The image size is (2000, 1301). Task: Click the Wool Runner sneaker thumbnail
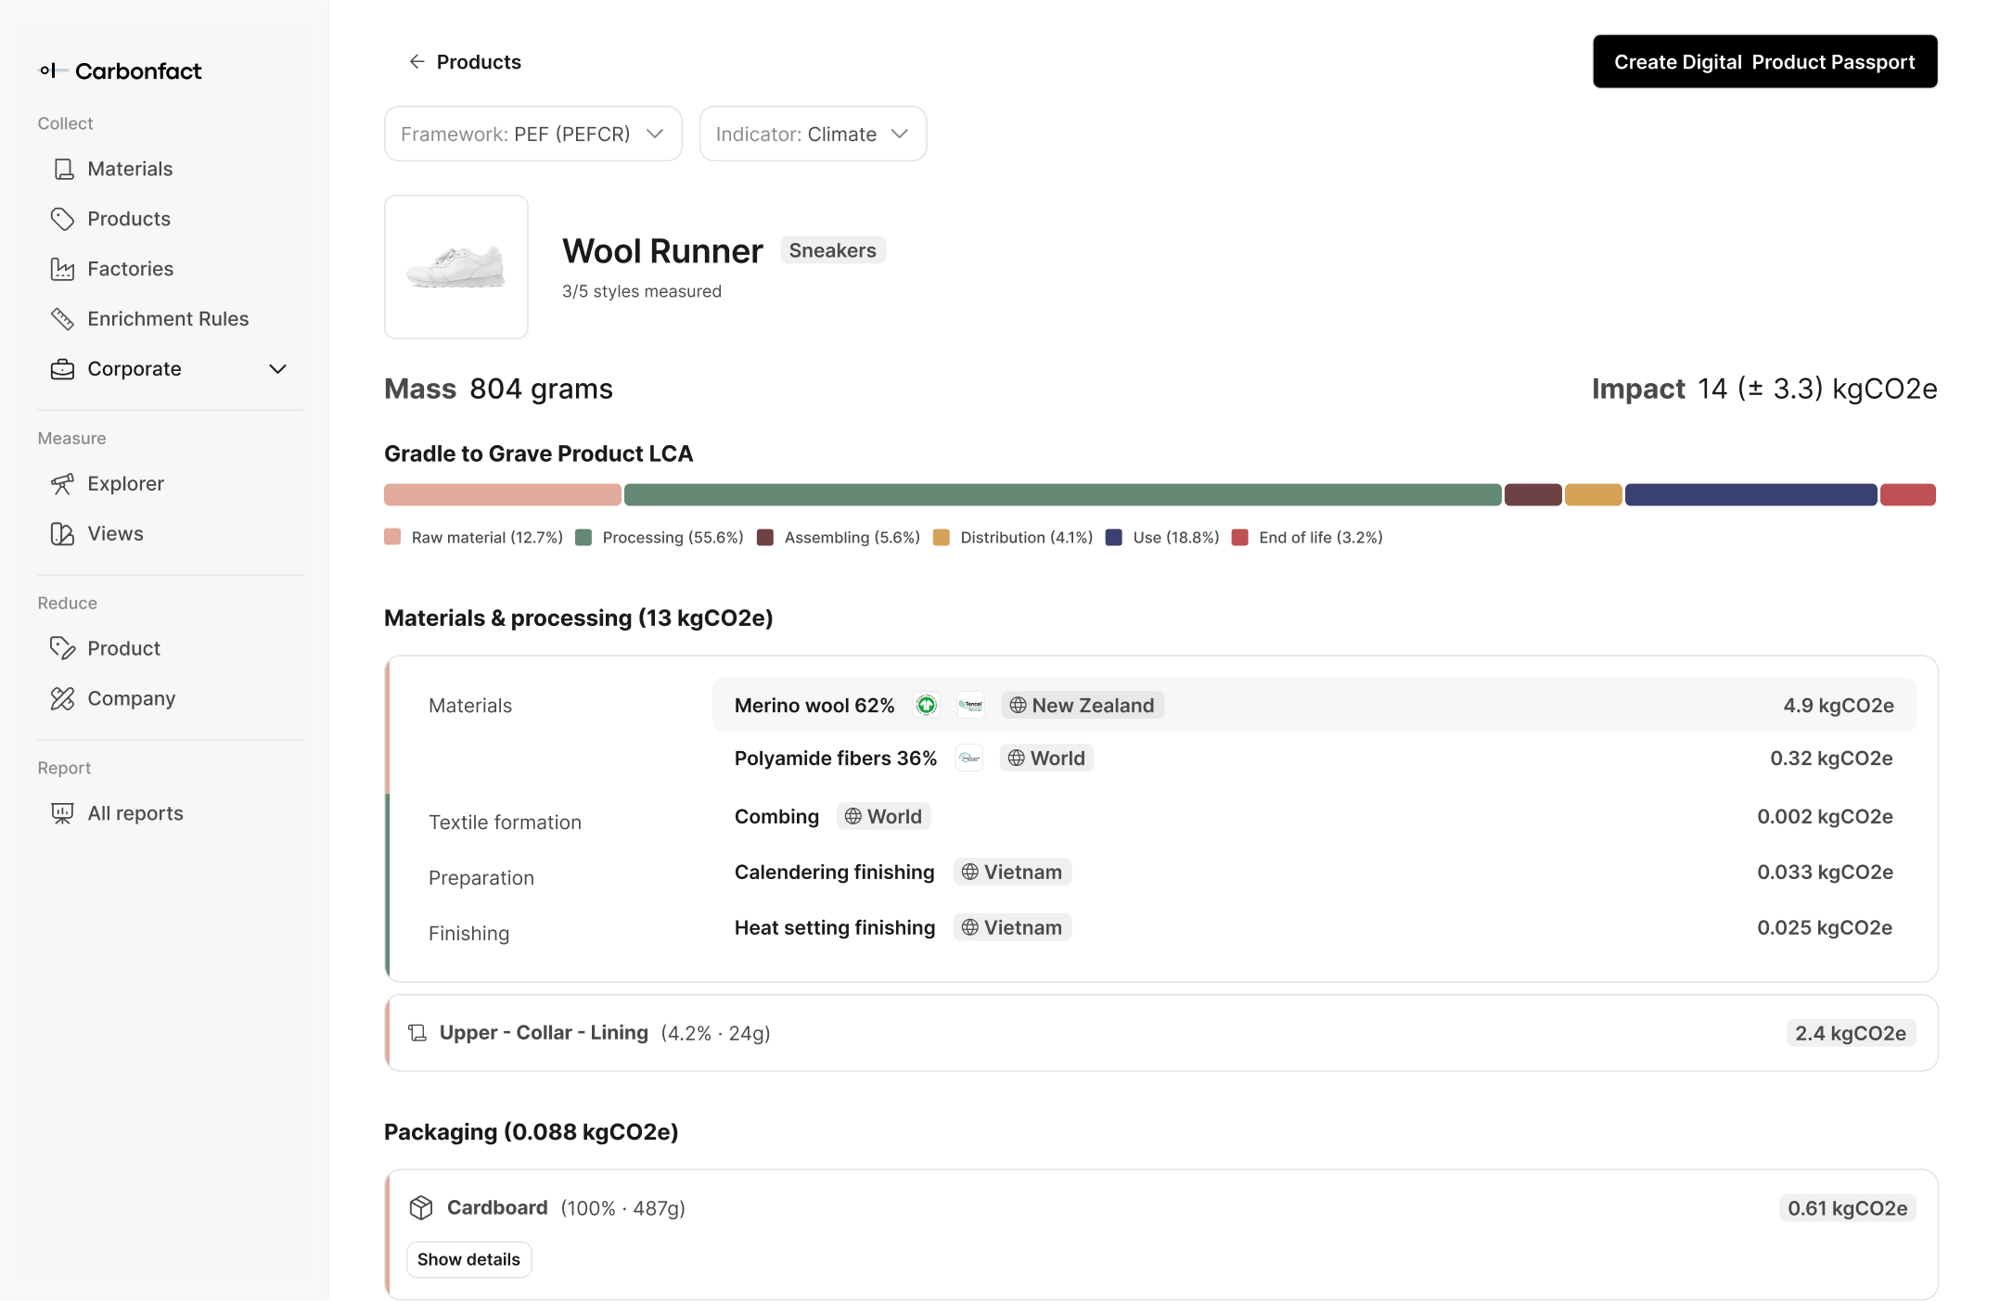click(x=456, y=267)
